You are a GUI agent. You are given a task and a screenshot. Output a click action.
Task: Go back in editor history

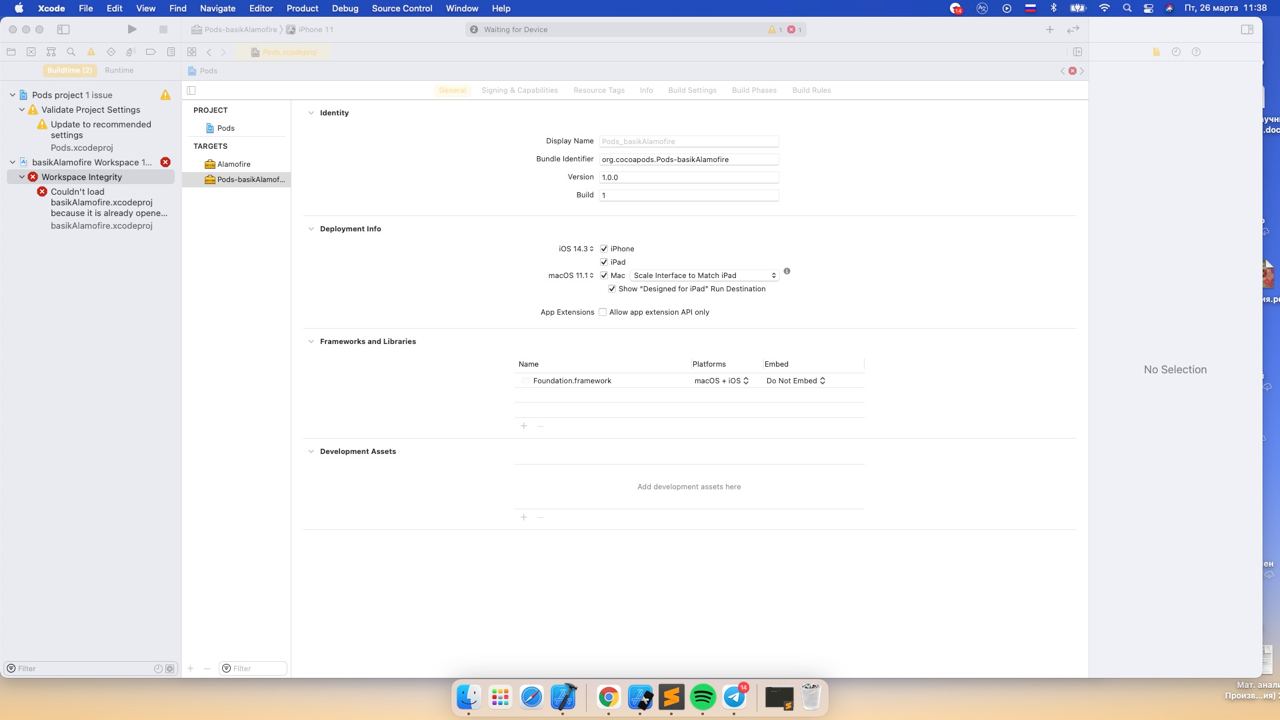(x=209, y=52)
